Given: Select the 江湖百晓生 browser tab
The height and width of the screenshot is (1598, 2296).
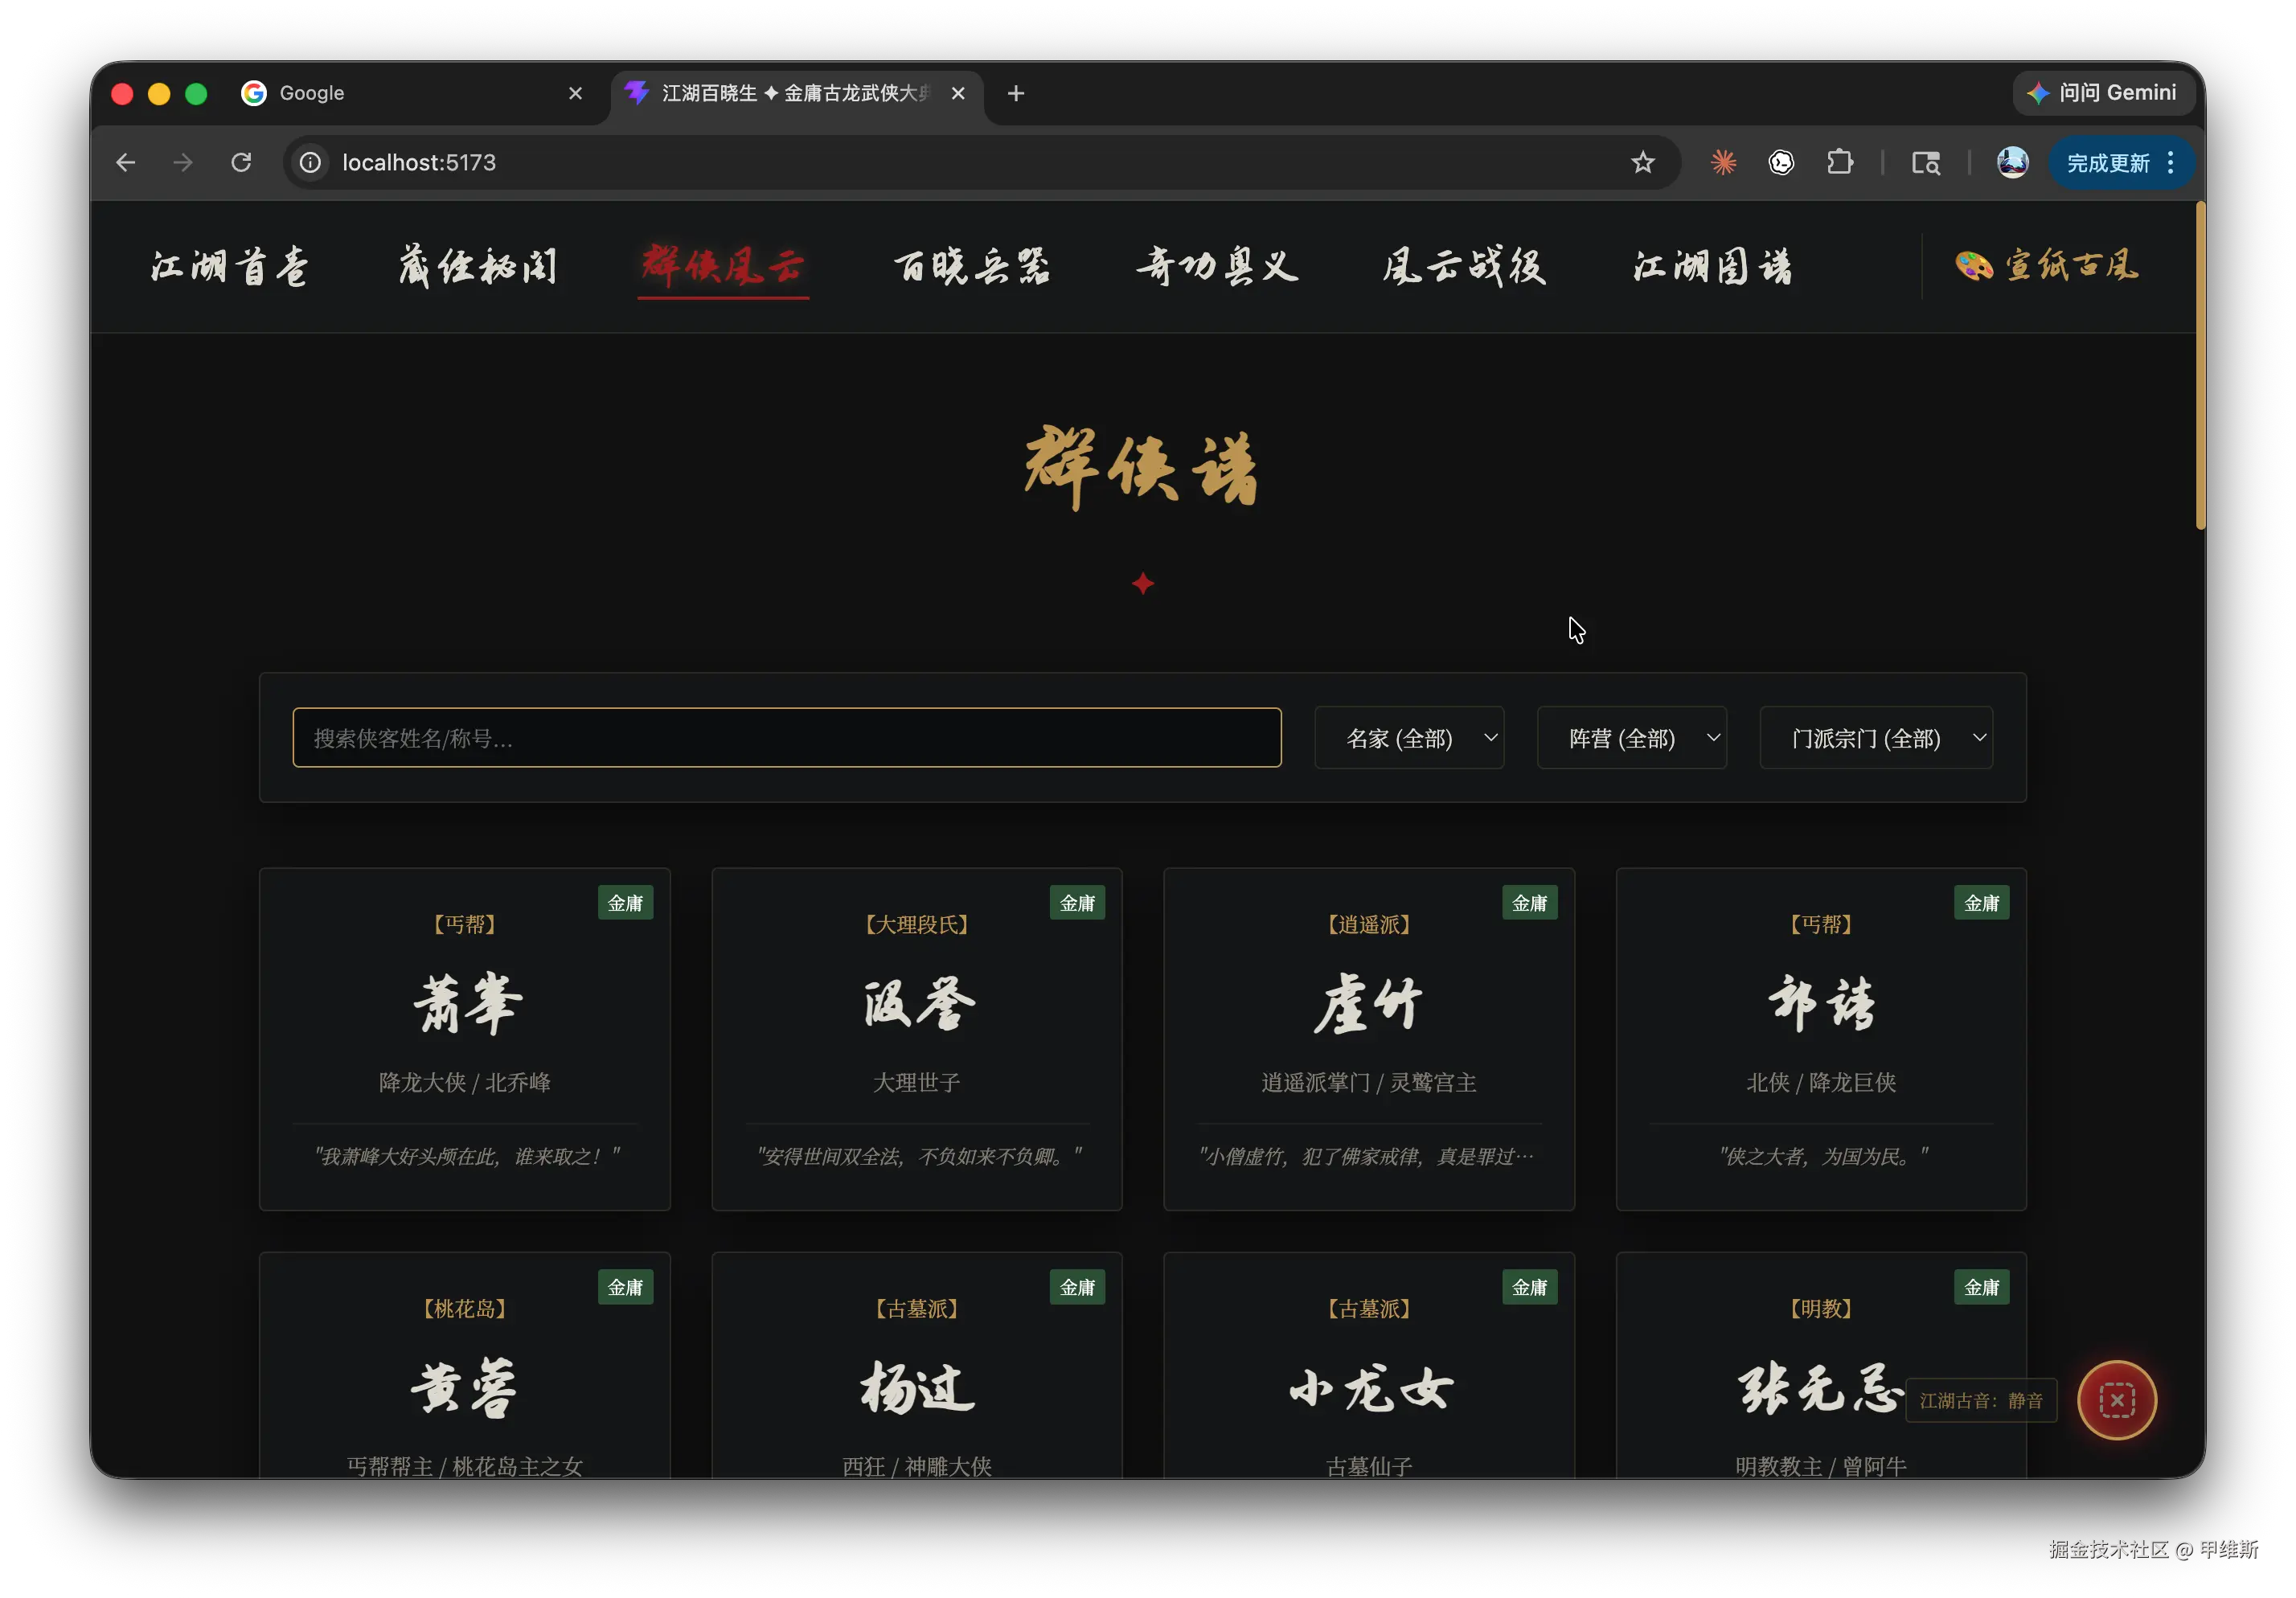Looking at the screenshot, I should coord(797,93).
